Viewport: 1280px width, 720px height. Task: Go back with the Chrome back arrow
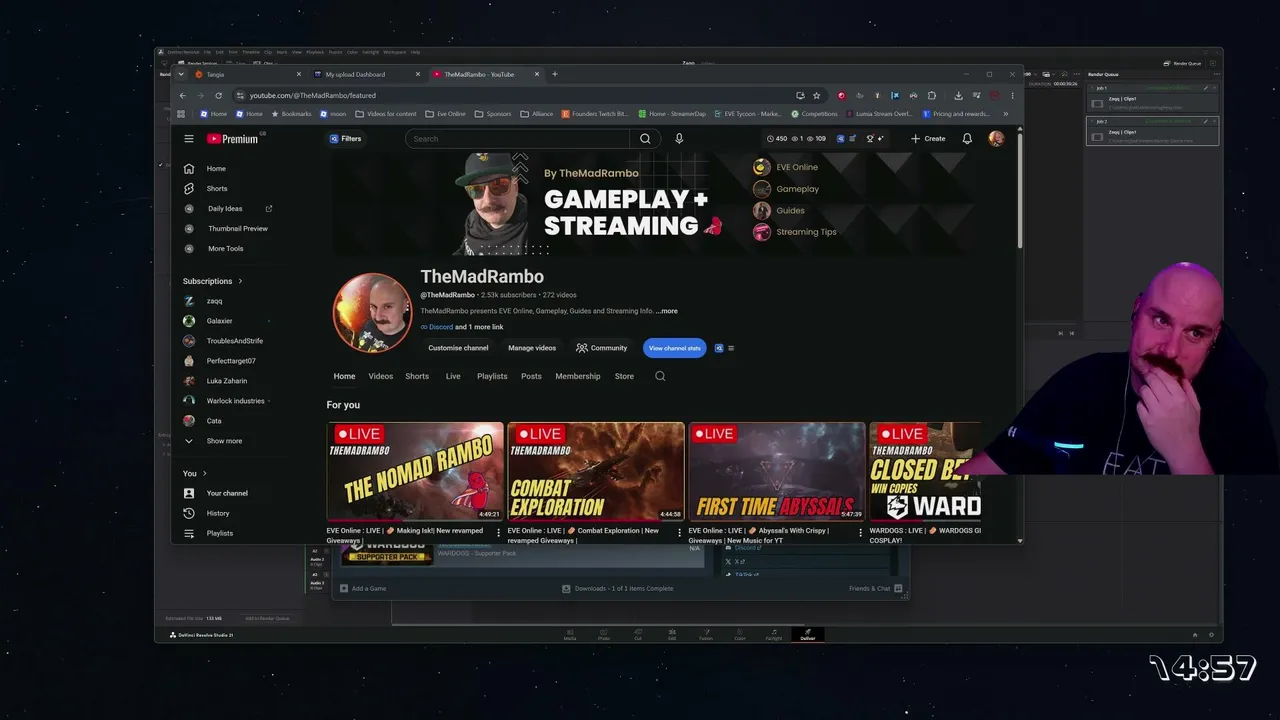click(182, 95)
